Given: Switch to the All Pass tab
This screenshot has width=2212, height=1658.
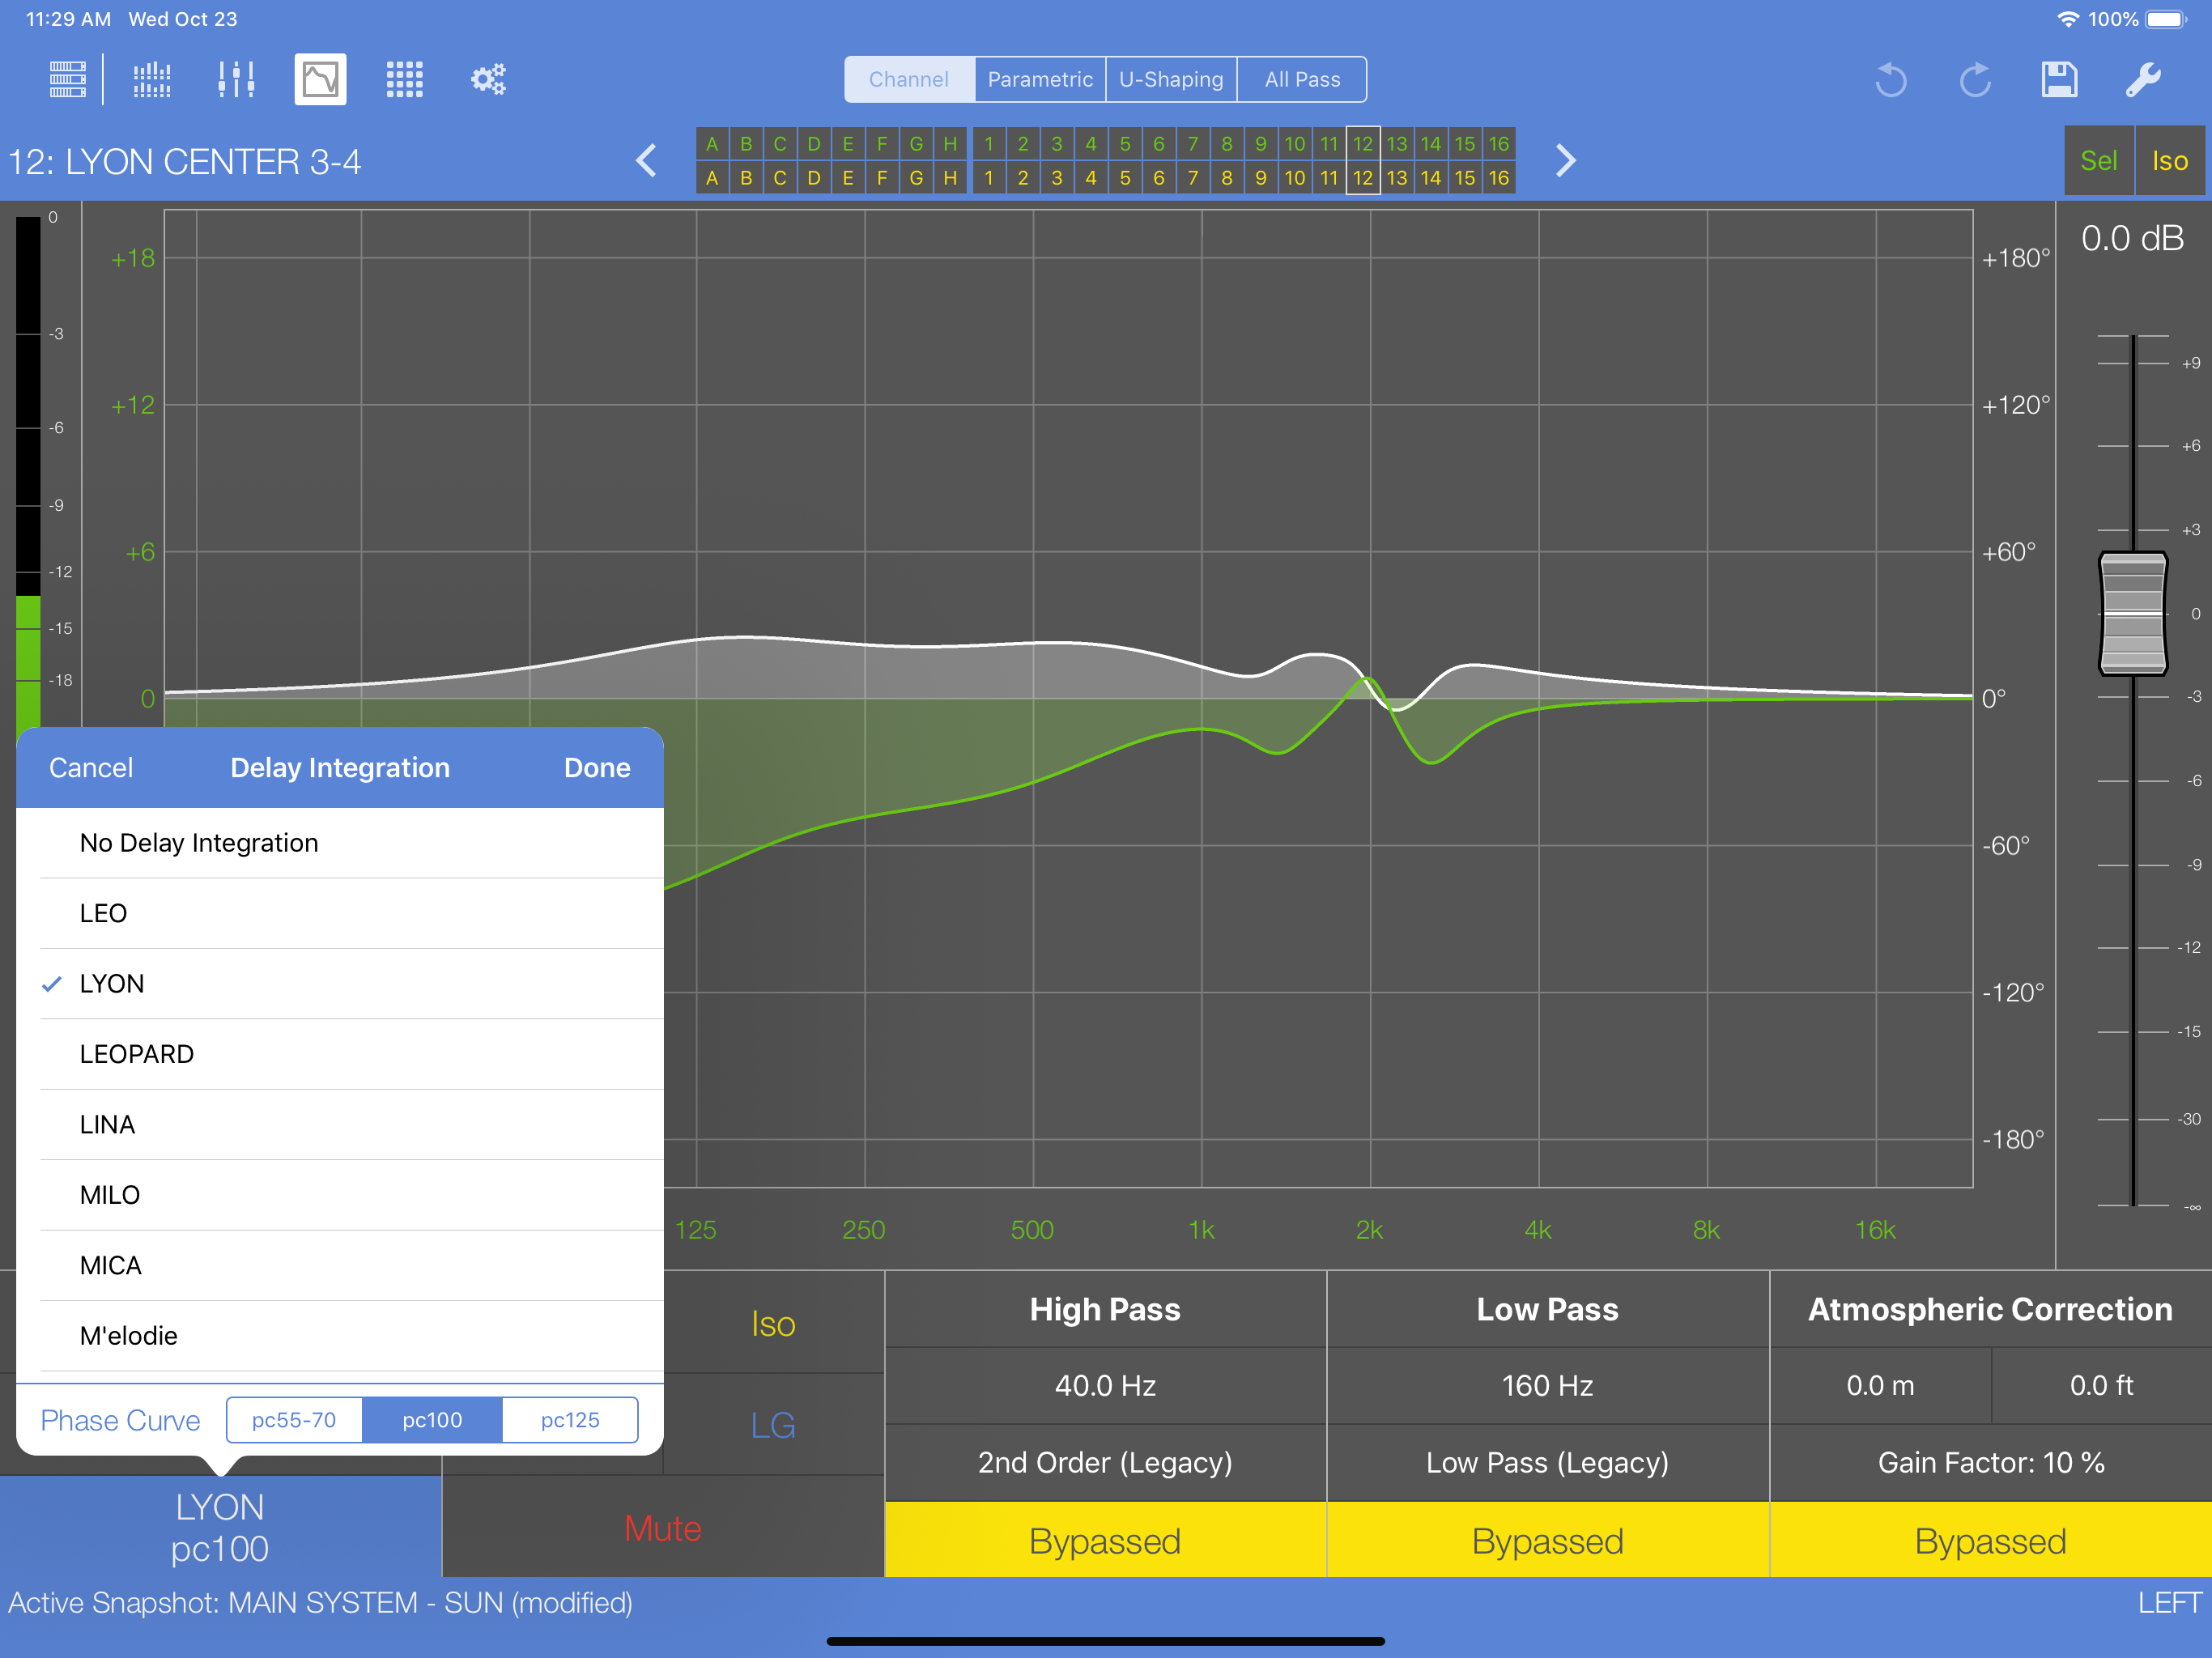Looking at the screenshot, I should click(x=1302, y=79).
